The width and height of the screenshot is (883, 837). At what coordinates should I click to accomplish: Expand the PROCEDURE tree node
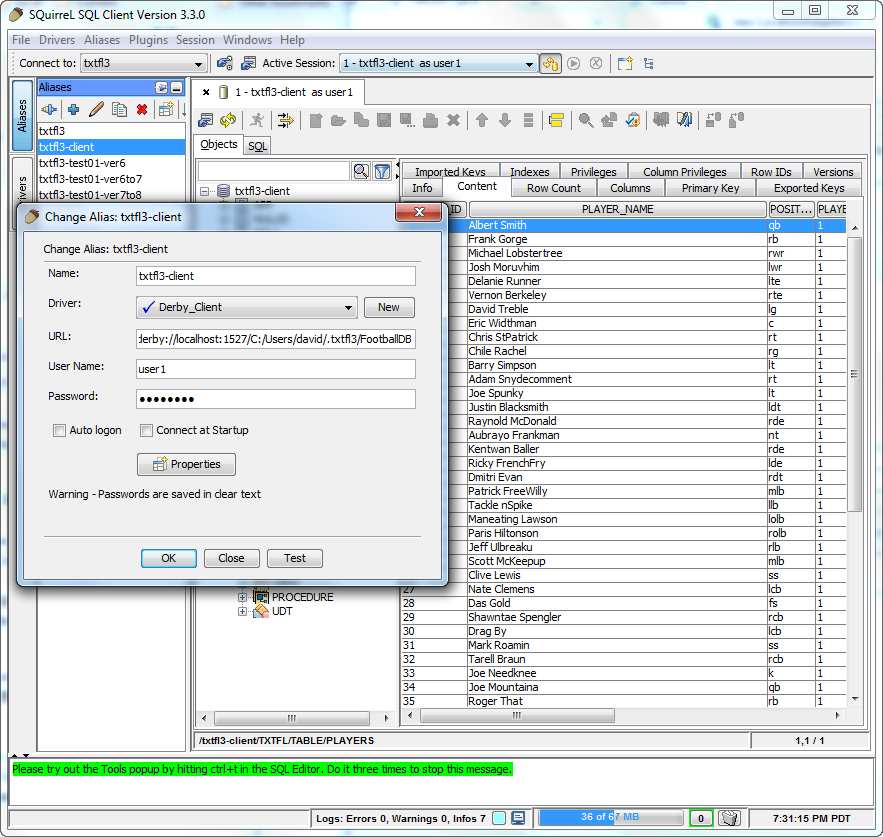coord(243,596)
